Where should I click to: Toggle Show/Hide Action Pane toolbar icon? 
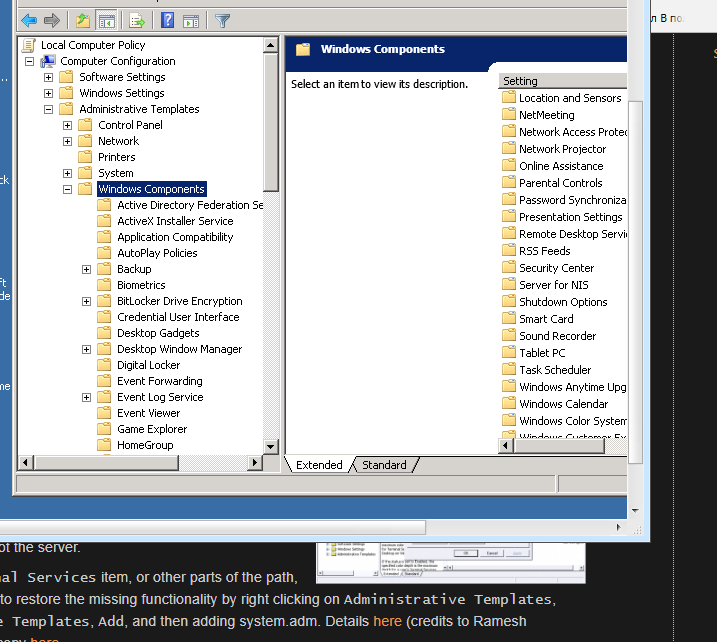pos(191,21)
